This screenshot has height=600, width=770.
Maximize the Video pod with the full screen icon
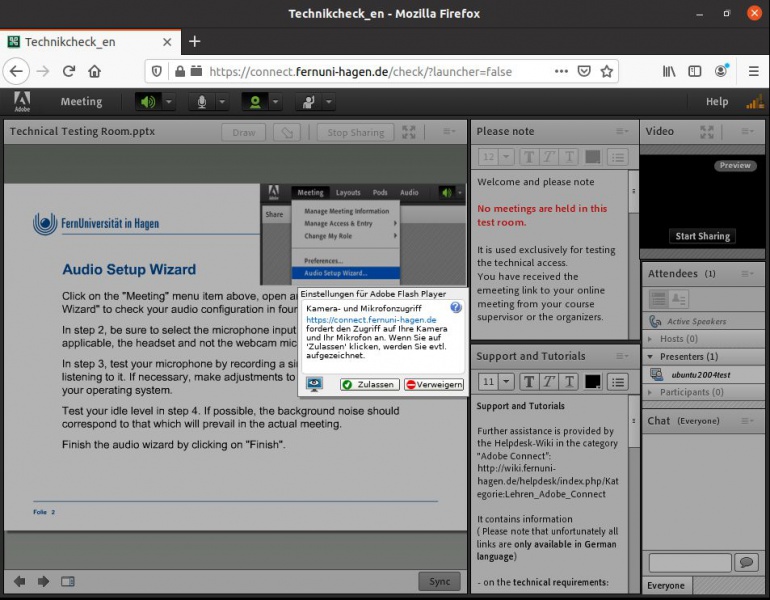707,132
